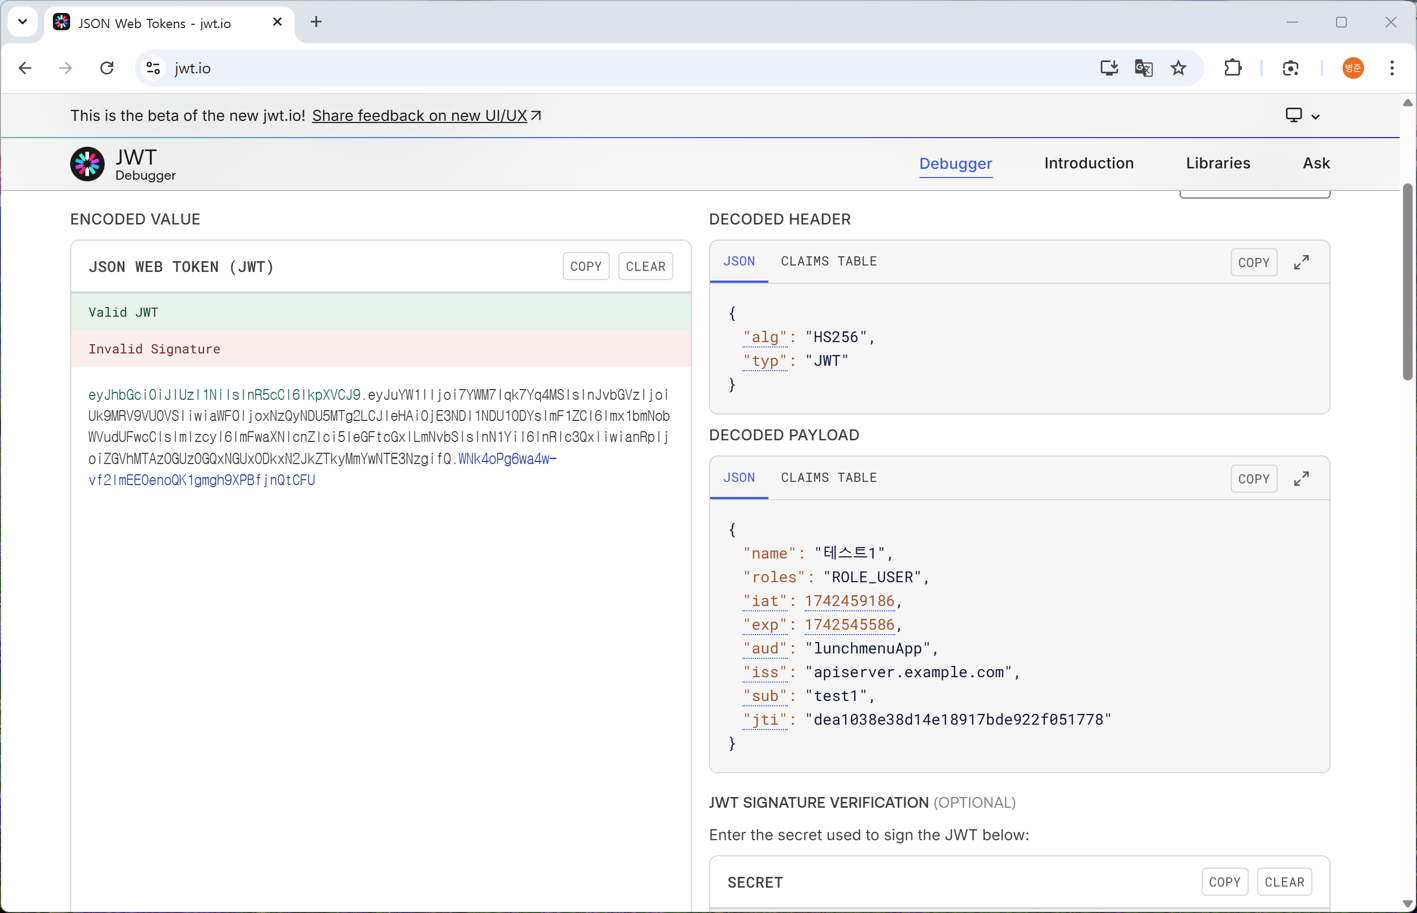Viewport: 1417px width, 913px height.
Task: Click the "alg" claim in header
Action: click(765, 337)
